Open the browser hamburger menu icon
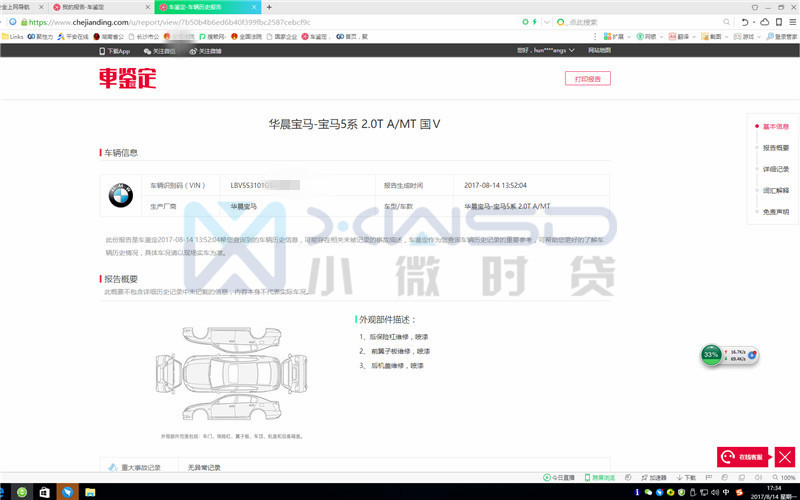Screen dimensions: 800x500 click(791, 21)
